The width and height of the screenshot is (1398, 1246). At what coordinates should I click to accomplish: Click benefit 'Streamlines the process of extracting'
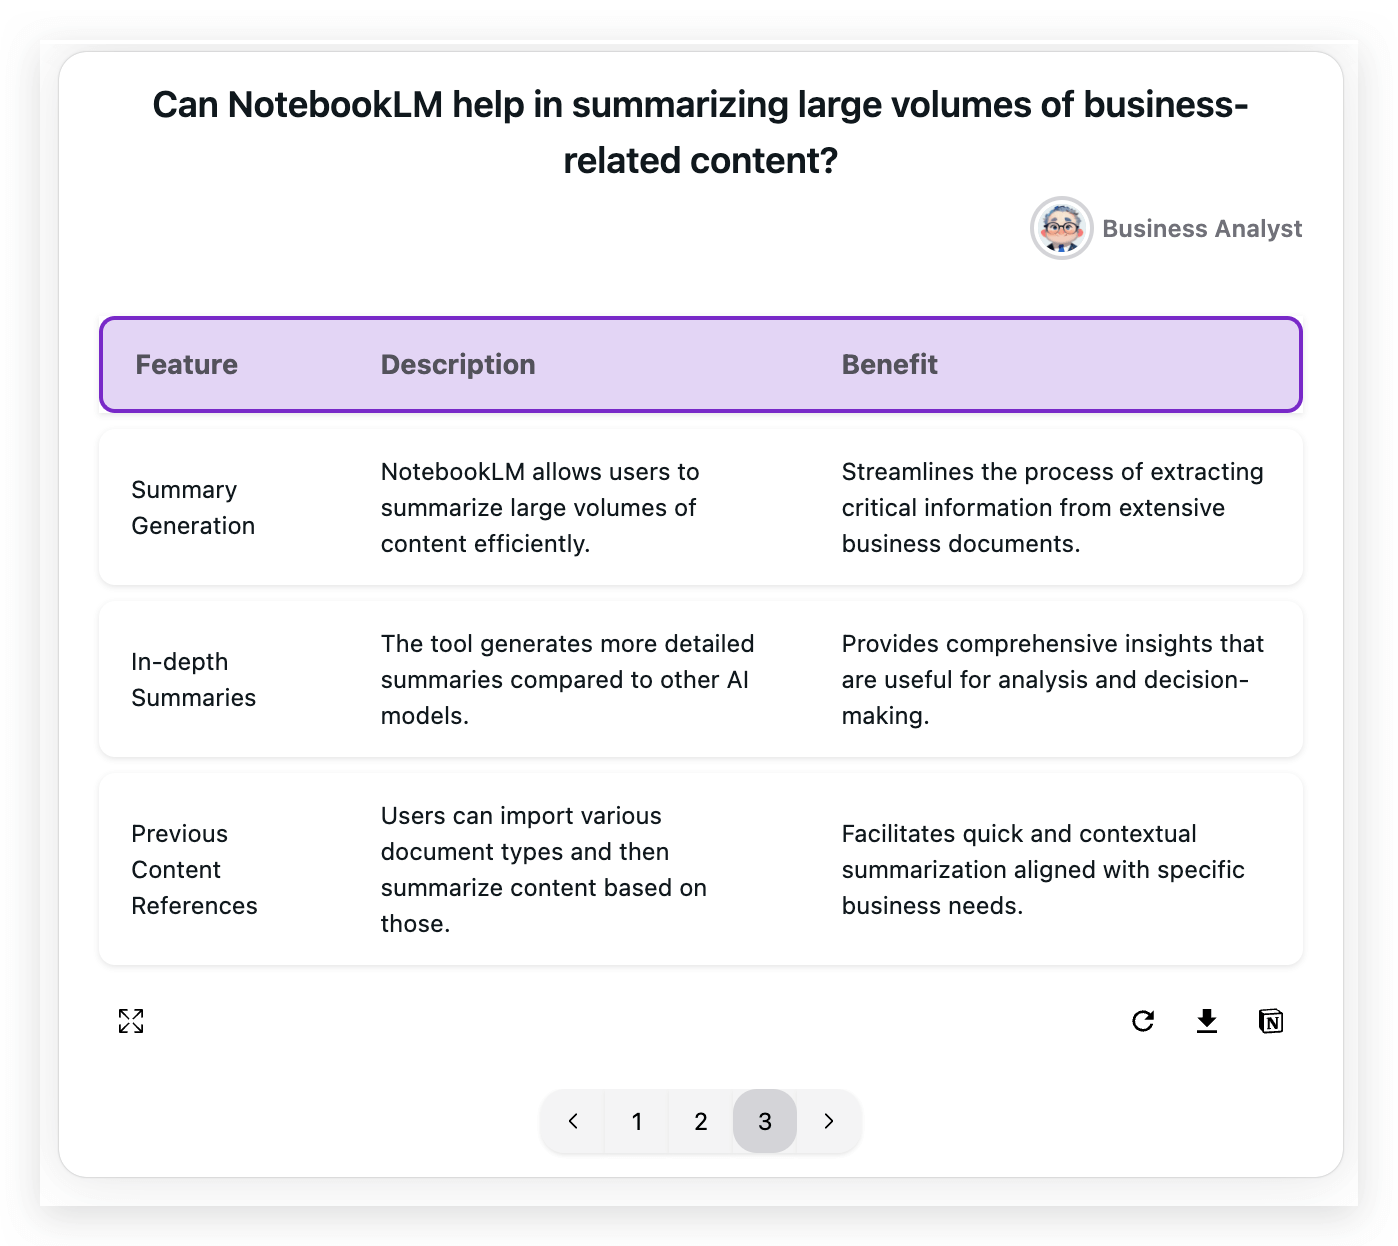tap(1053, 508)
